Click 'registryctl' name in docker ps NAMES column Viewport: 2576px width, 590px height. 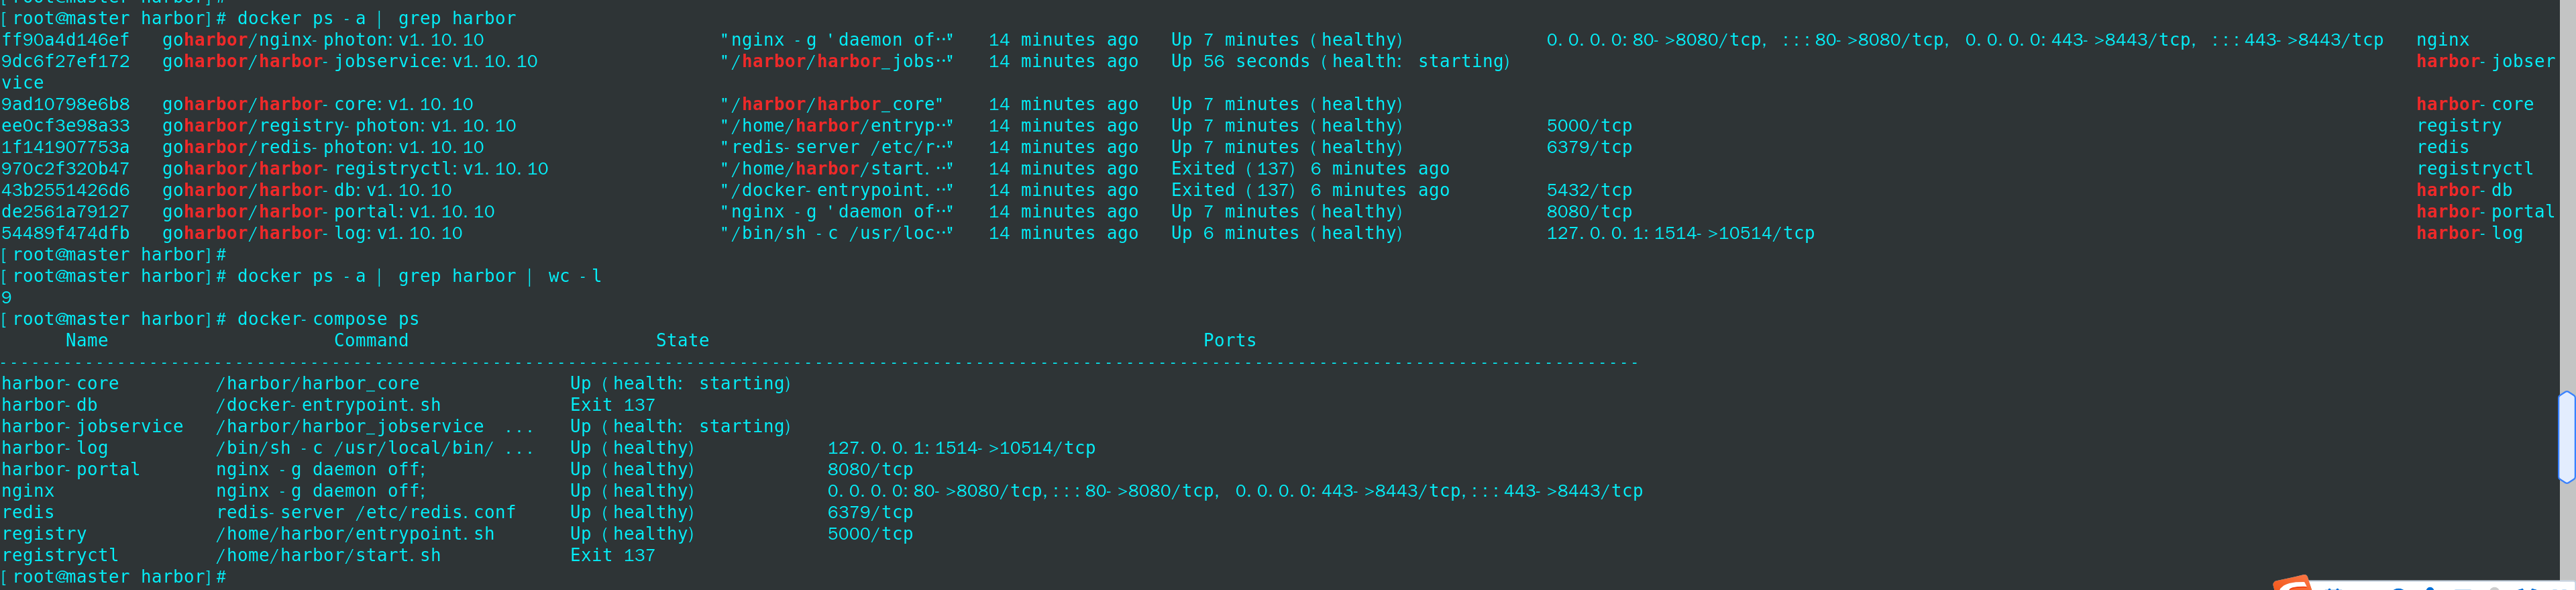point(2475,169)
